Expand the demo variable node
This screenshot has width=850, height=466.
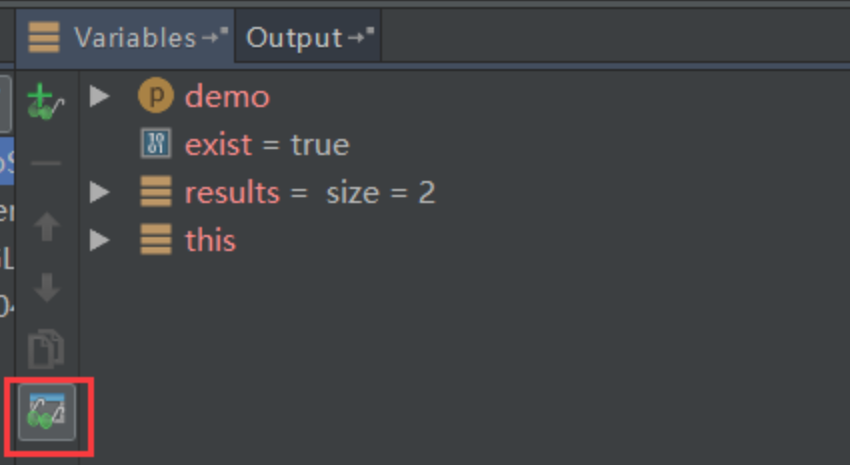[x=100, y=96]
